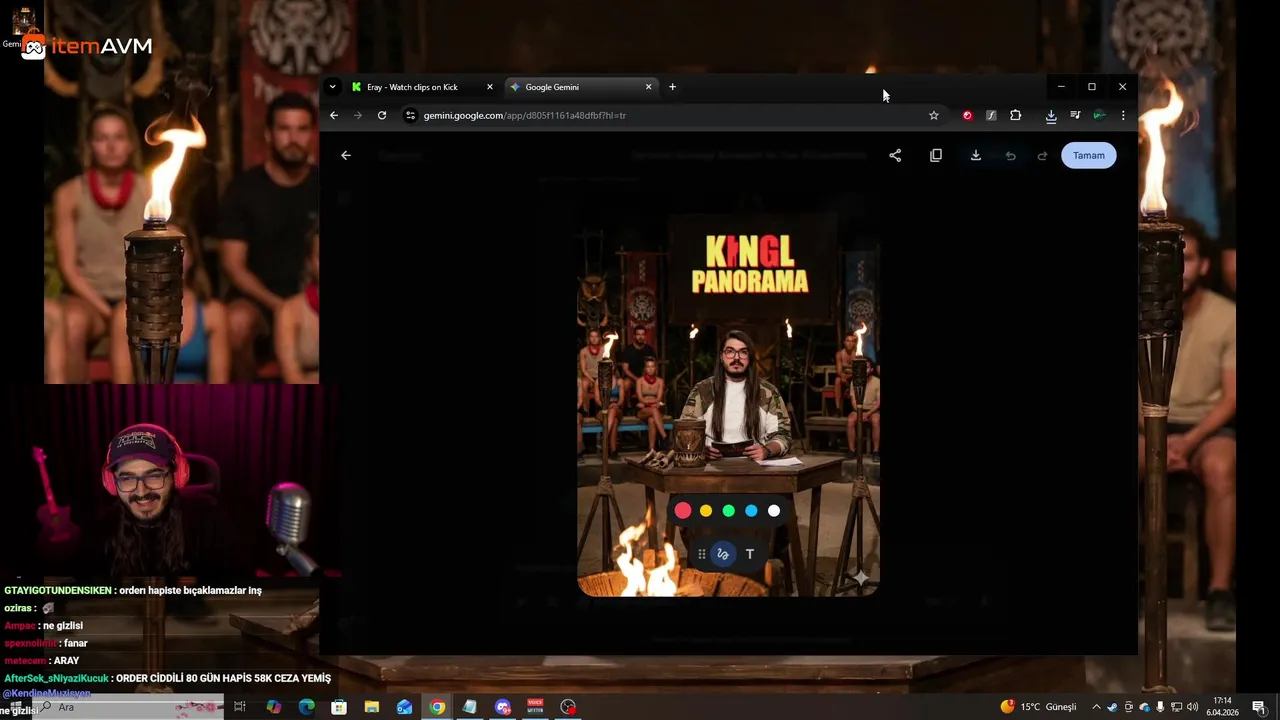Viewport: 1280px width, 720px height.
Task: Open Task View on taskbar
Action: click(x=240, y=707)
